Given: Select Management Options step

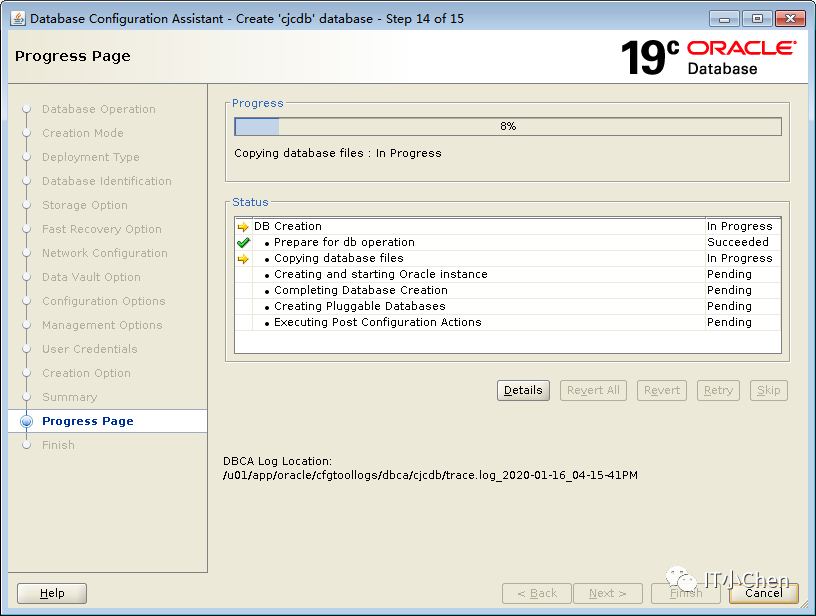Looking at the screenshot, I should tap(102, 325).
